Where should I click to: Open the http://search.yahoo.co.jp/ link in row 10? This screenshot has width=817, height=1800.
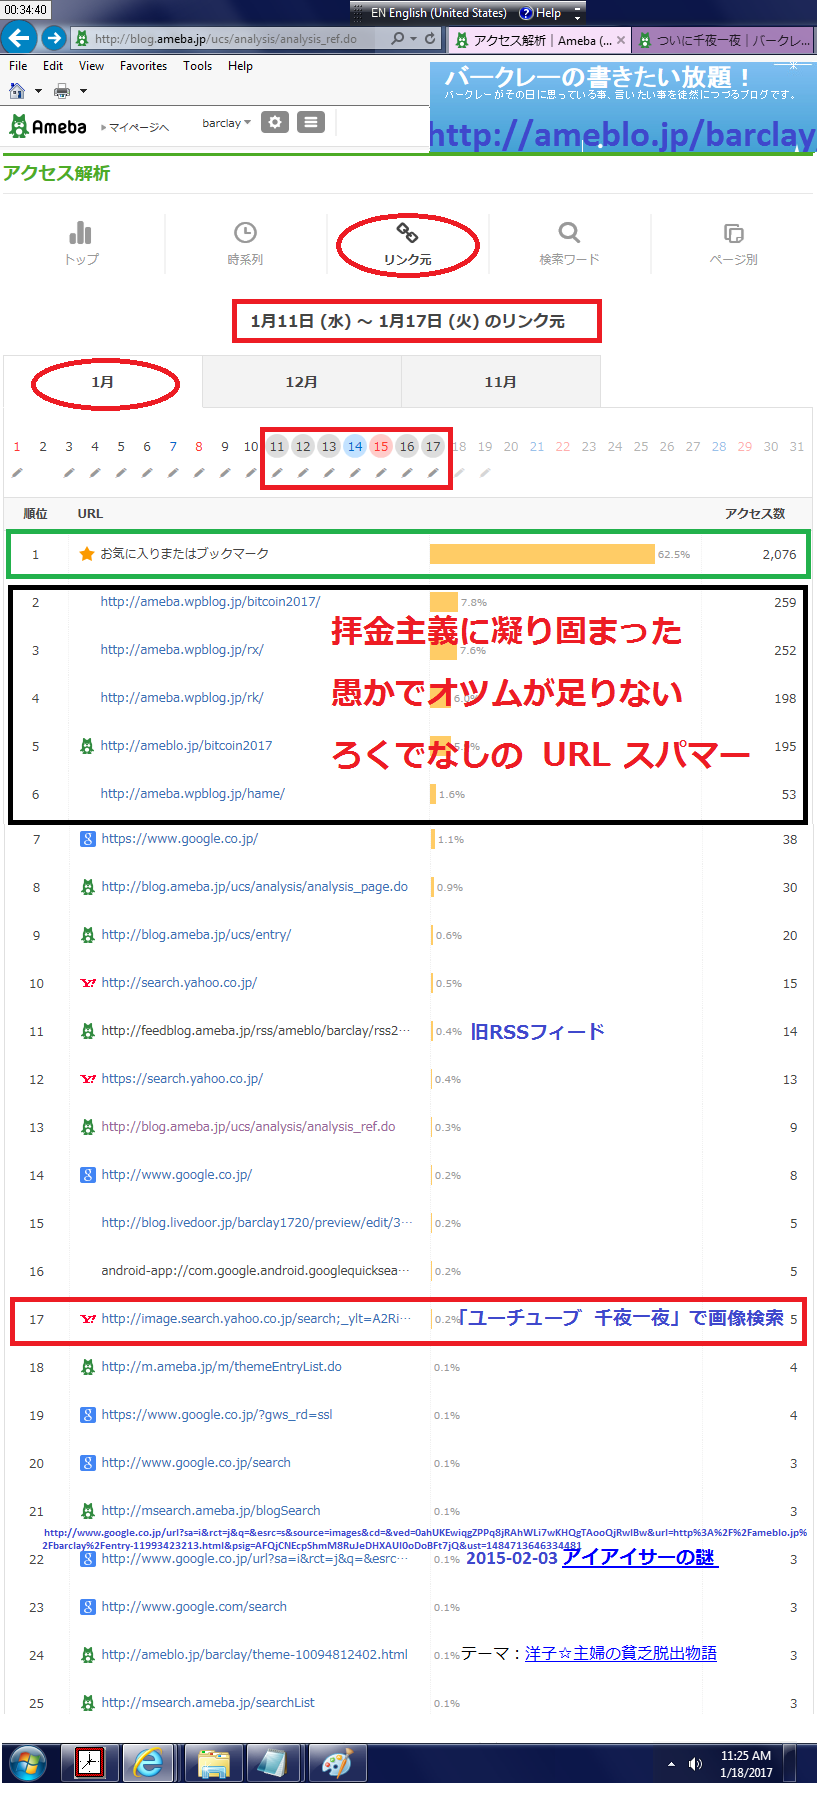(x=179, y=983)
